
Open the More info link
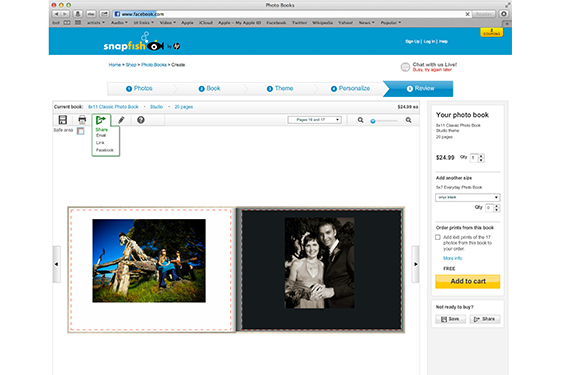(453, 258)
